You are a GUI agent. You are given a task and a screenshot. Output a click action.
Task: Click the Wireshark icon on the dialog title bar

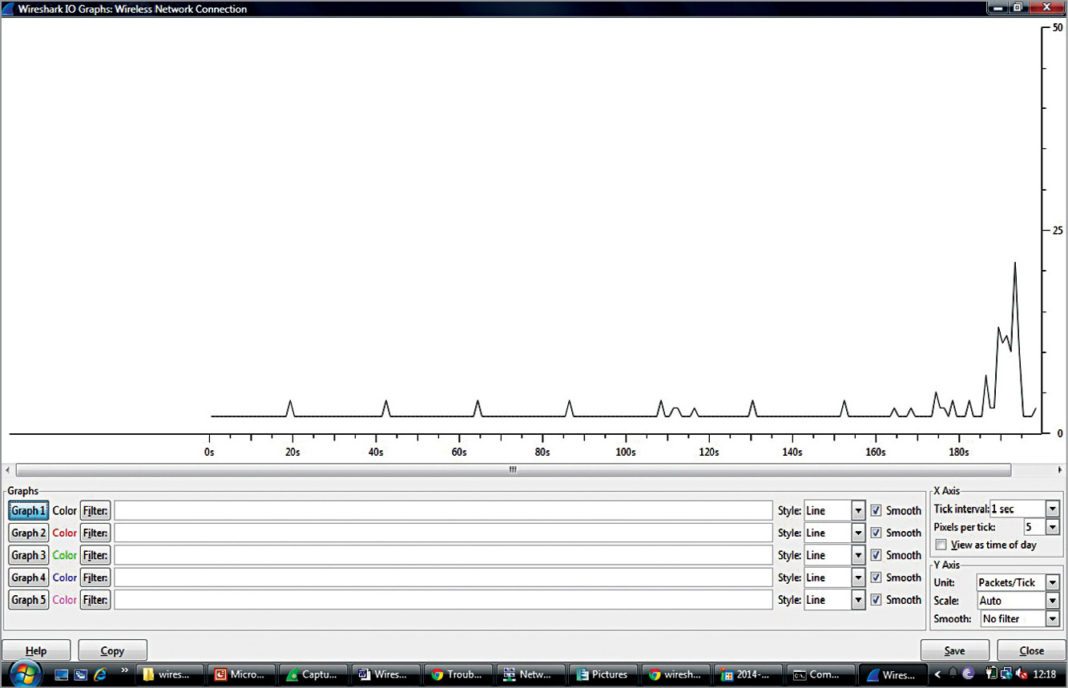8,8
